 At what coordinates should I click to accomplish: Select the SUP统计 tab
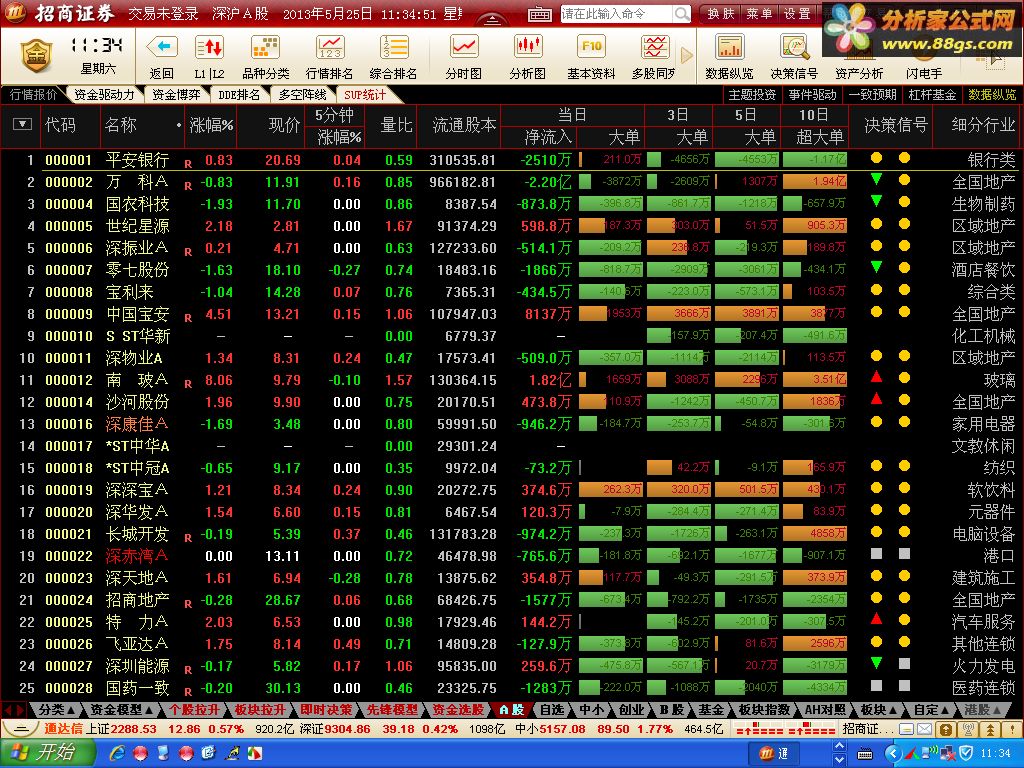[365, 95]
